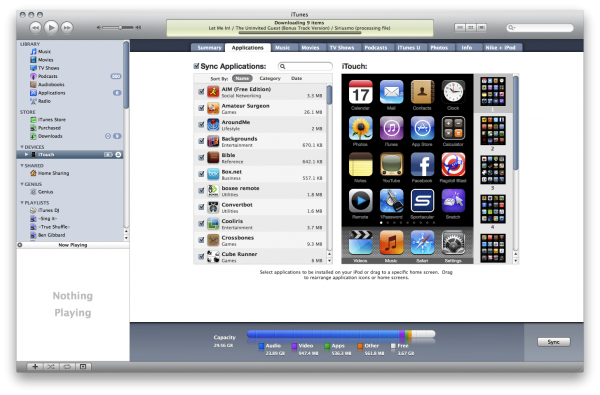Select the App Store icon on home screen
Image resolution: width=600 pixels, height=395 pixels.
(x=422, y=128)
